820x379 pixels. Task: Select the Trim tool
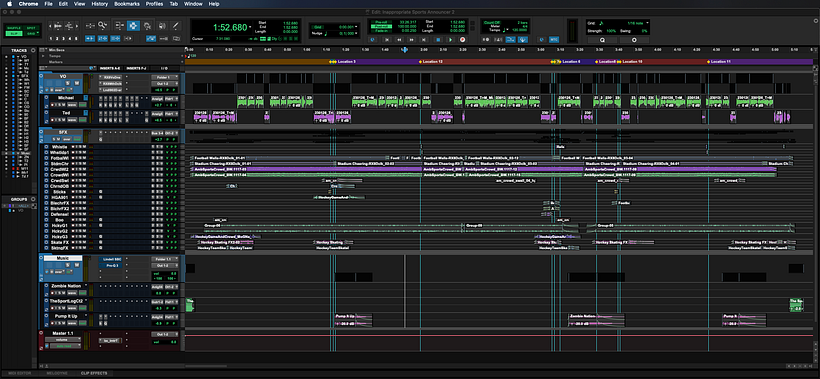click(x=120, y=26)
